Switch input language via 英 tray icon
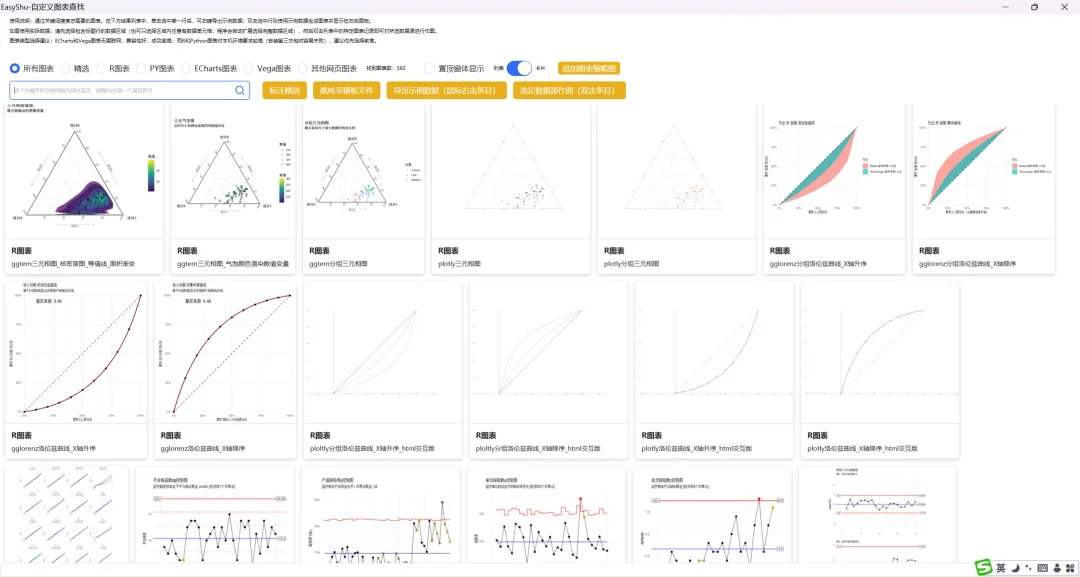The width and height of the screenshot is (1080, 577). tap(1001, 568)
